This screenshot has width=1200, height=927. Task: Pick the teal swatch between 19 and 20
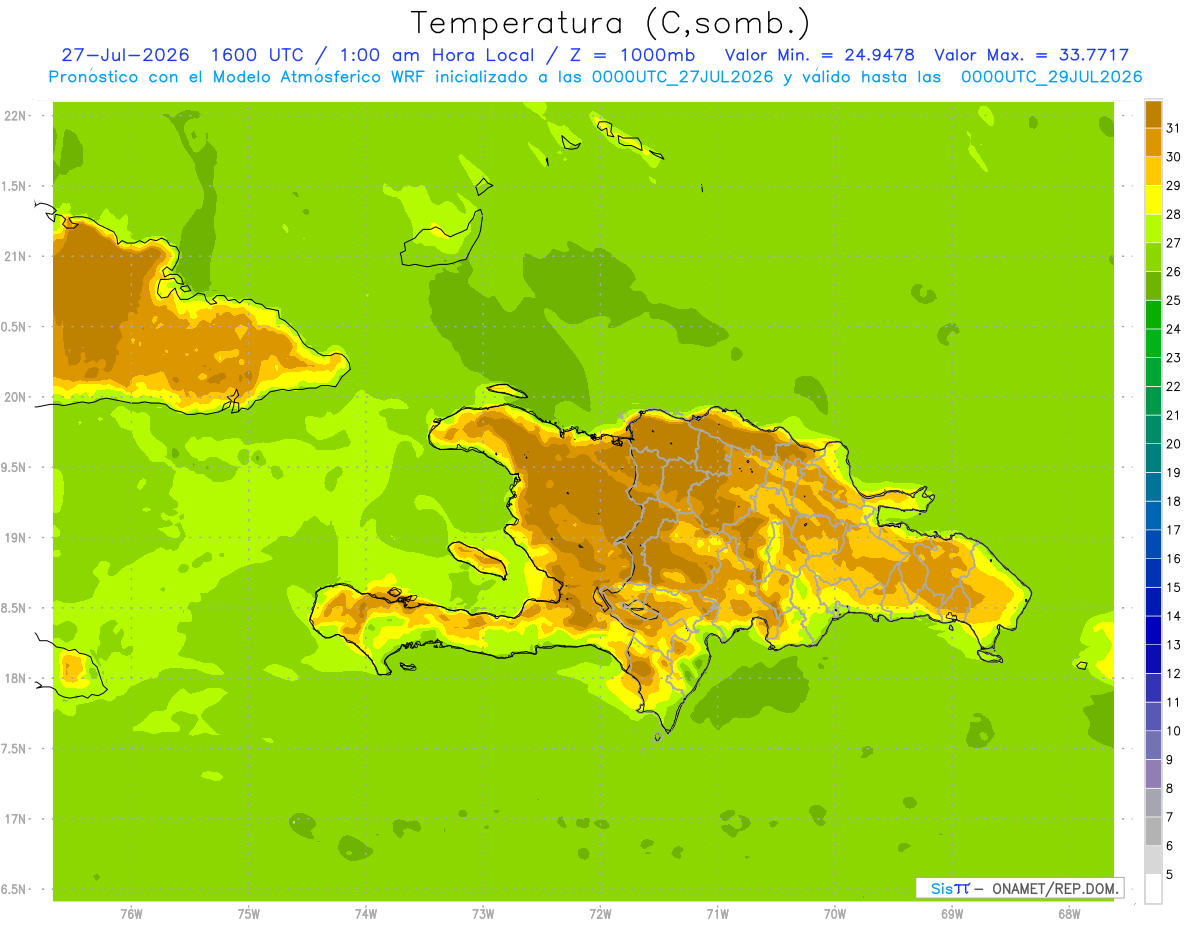point(1153,458)
